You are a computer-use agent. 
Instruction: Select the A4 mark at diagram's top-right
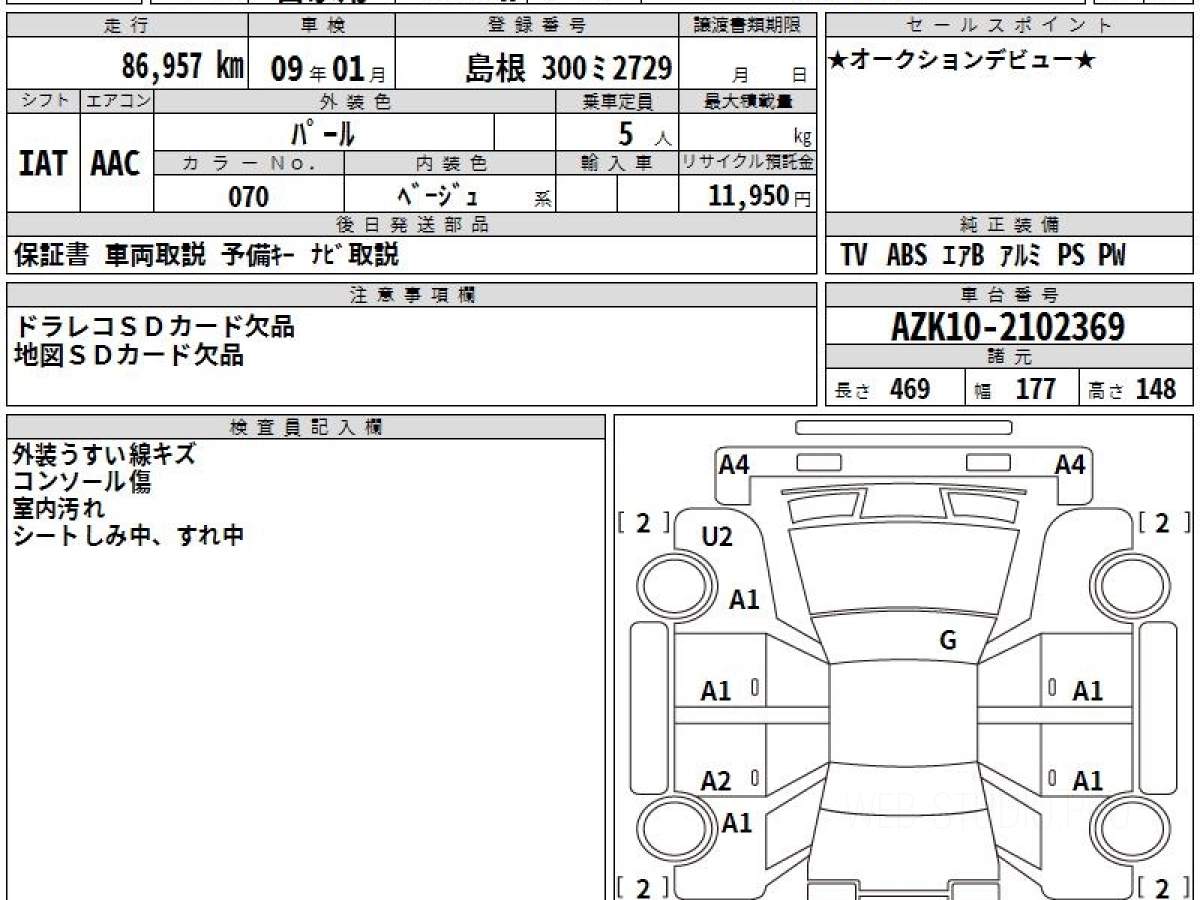click(x=1070, y=464)
